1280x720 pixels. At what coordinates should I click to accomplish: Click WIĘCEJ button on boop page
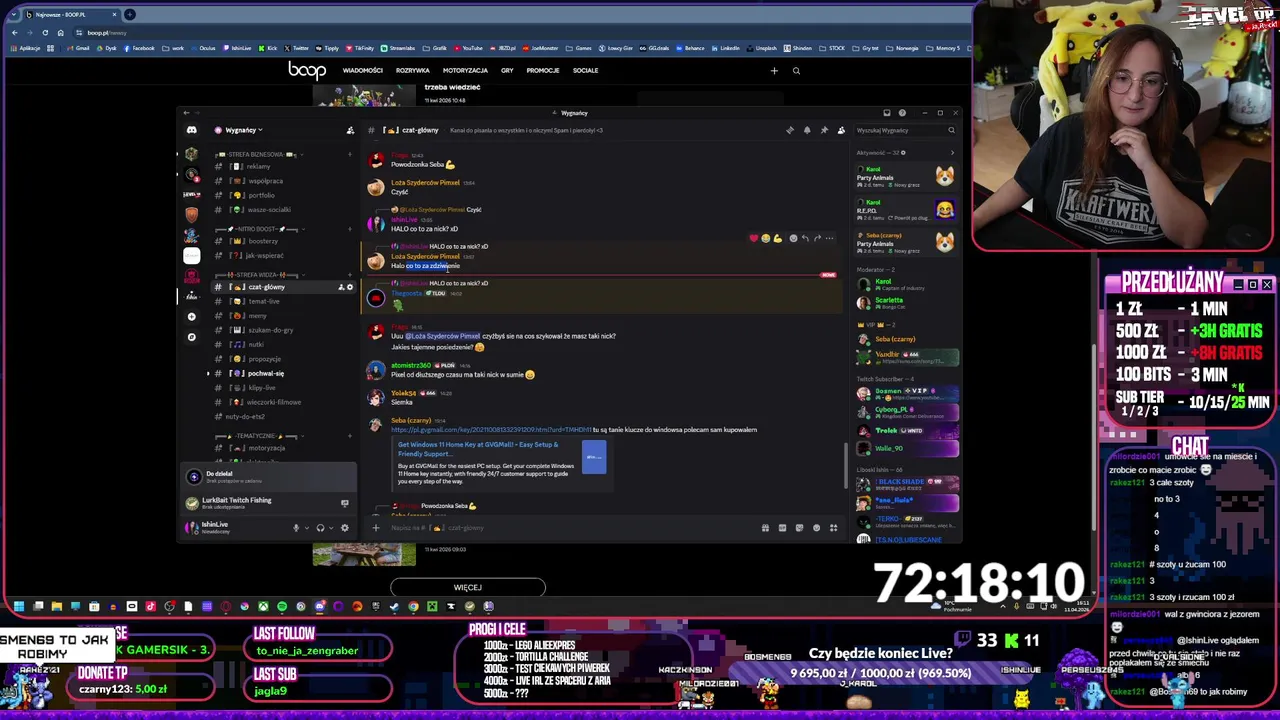[468, 588]
